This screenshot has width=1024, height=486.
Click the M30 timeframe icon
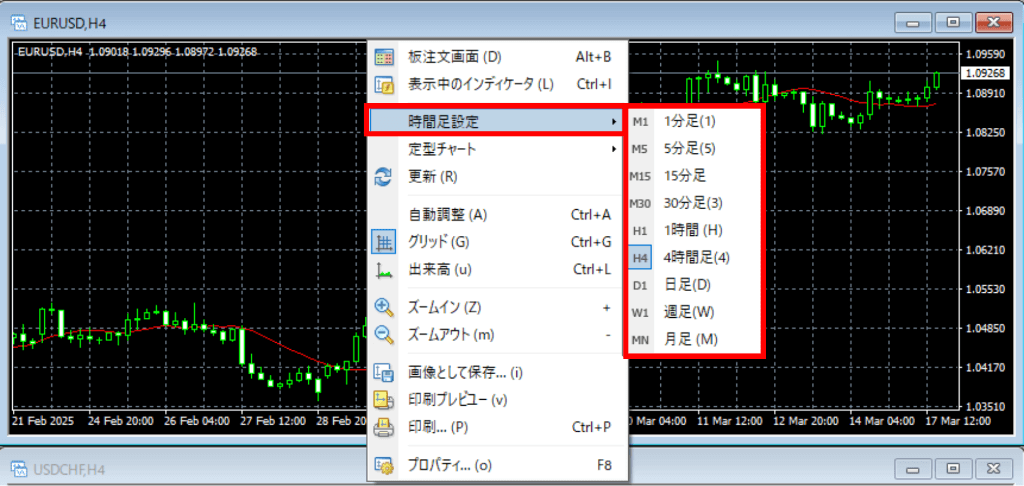click(641, 203)
